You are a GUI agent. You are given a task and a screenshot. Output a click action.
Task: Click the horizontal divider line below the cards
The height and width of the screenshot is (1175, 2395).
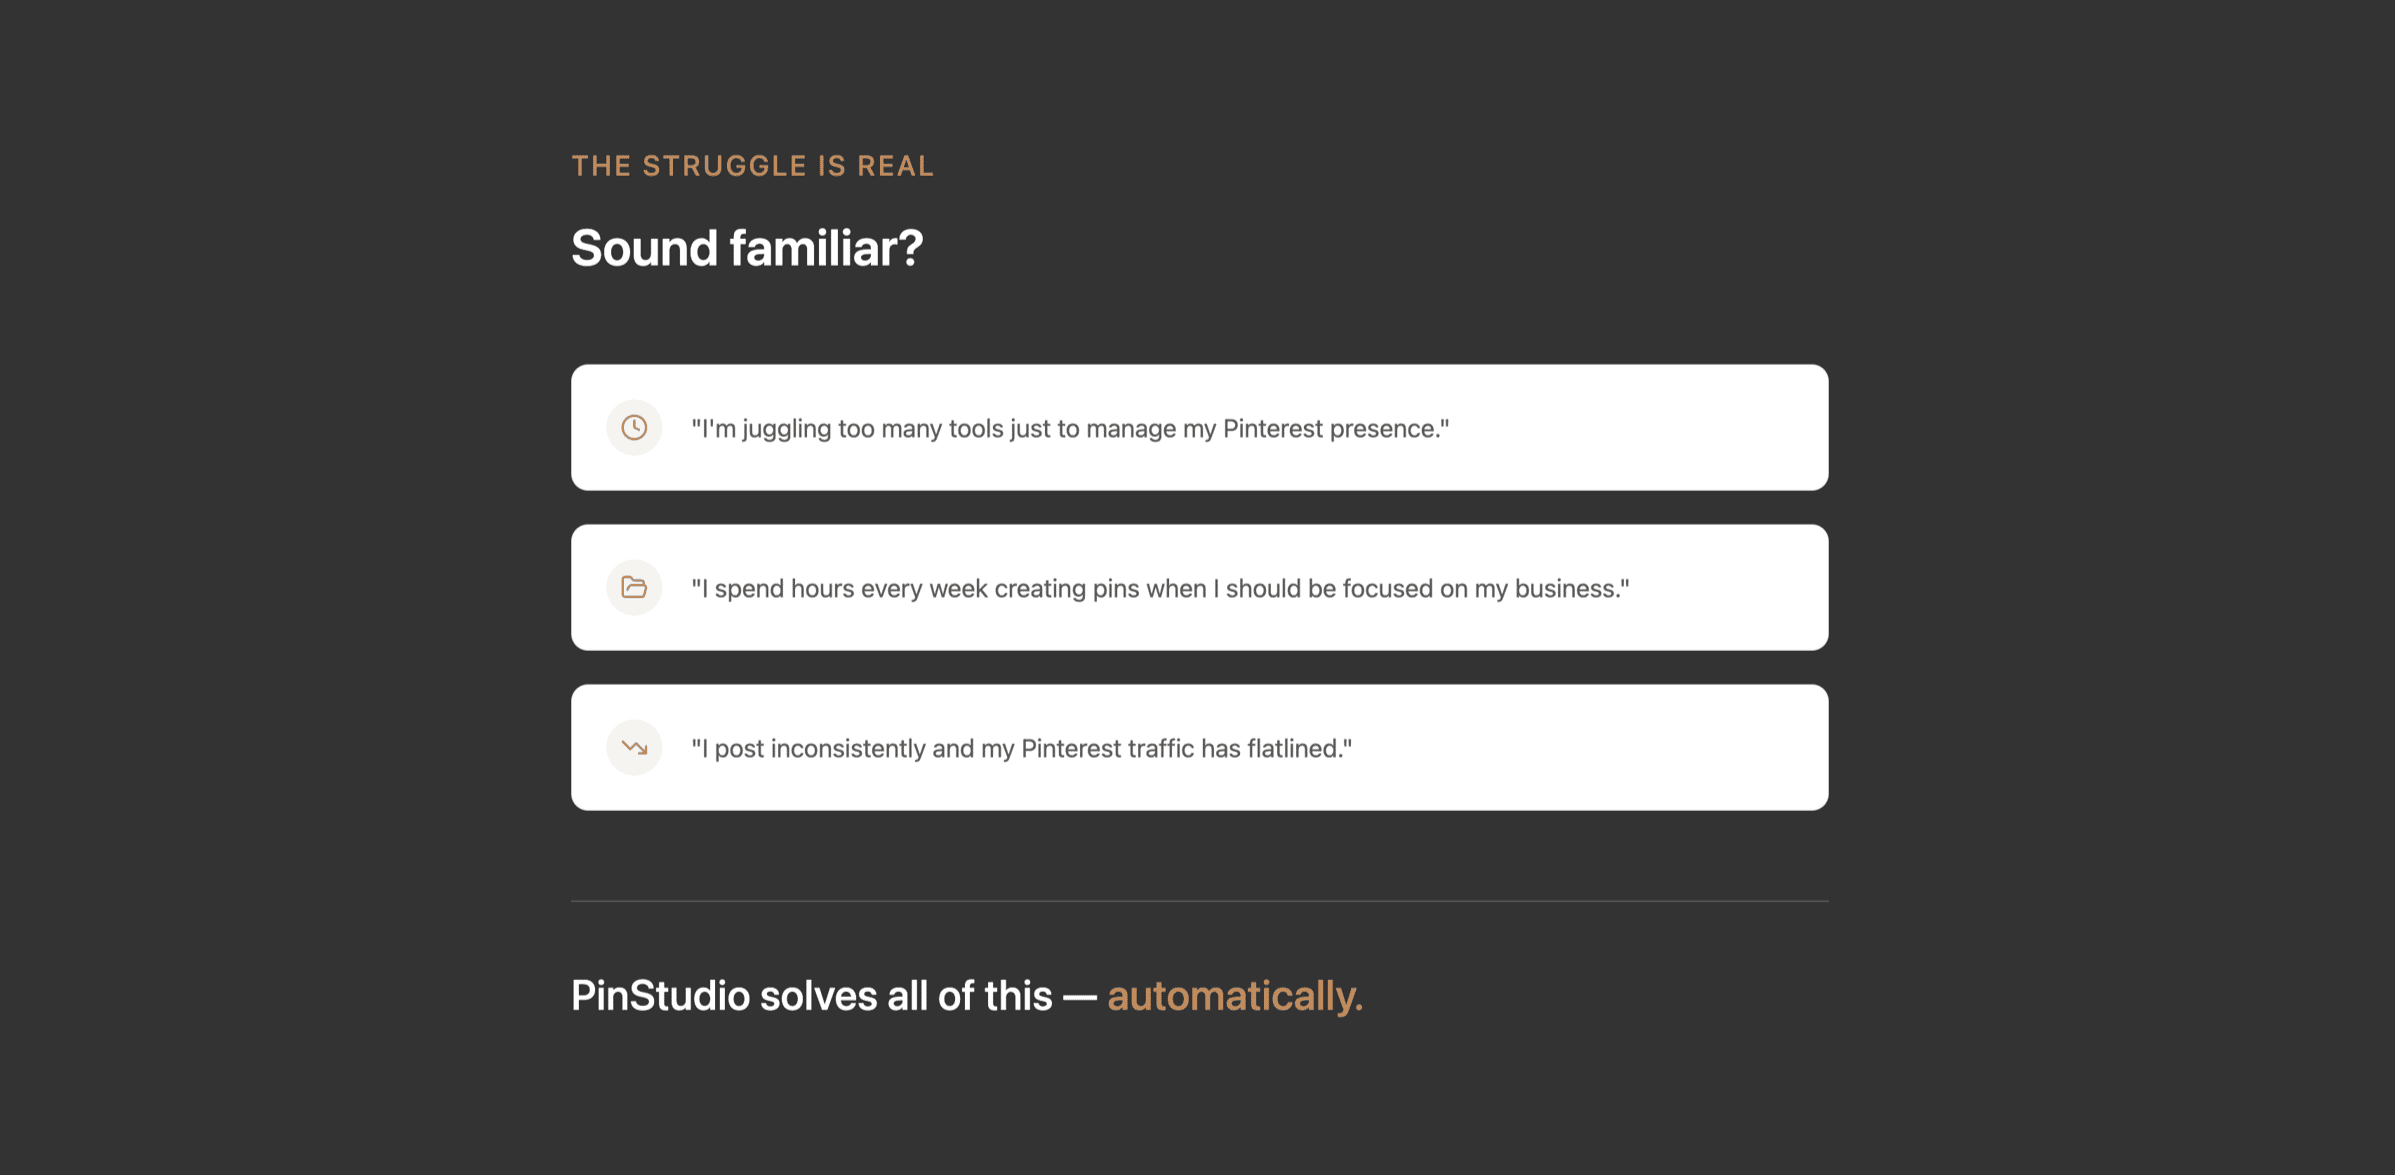click(1199, 901)
